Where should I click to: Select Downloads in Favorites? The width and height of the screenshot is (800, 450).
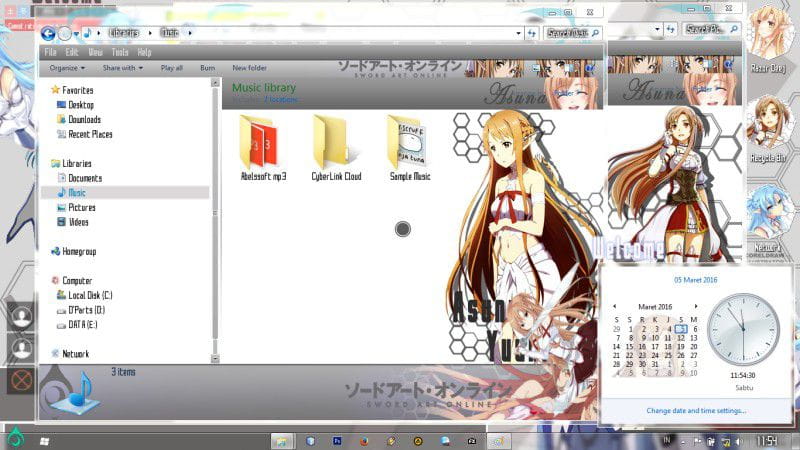tap(83, 119)
